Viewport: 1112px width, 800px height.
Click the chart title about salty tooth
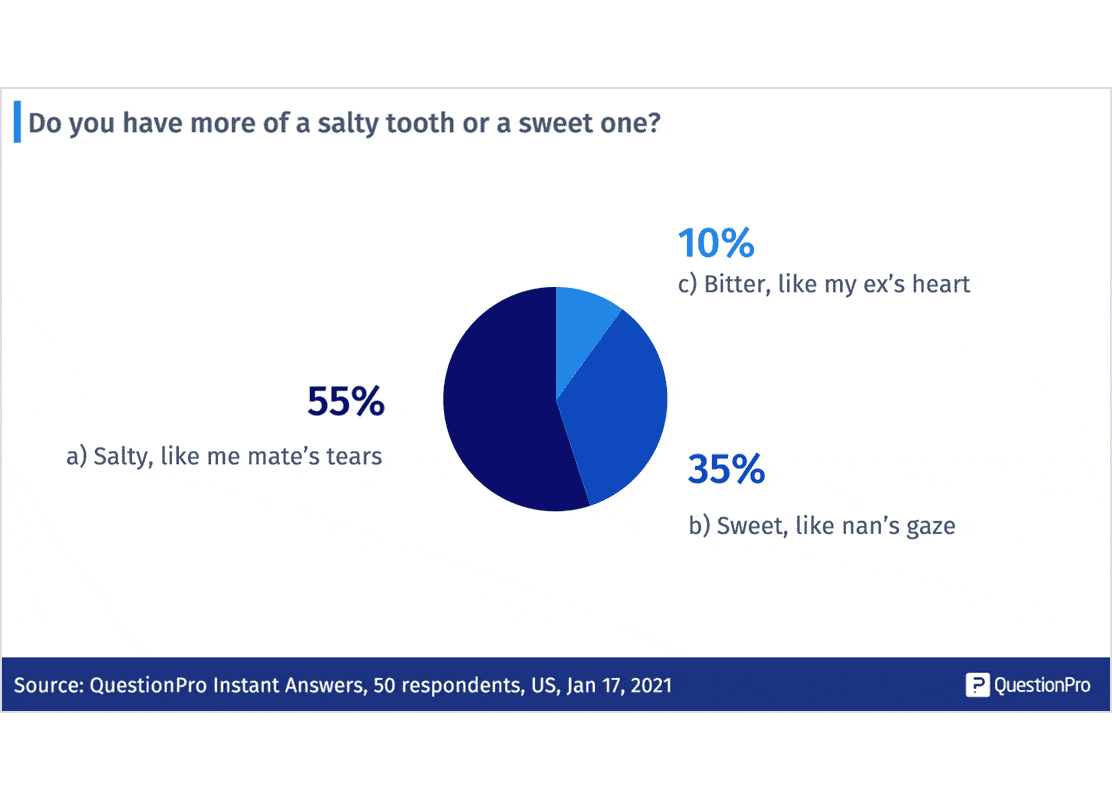coord(345,123)
